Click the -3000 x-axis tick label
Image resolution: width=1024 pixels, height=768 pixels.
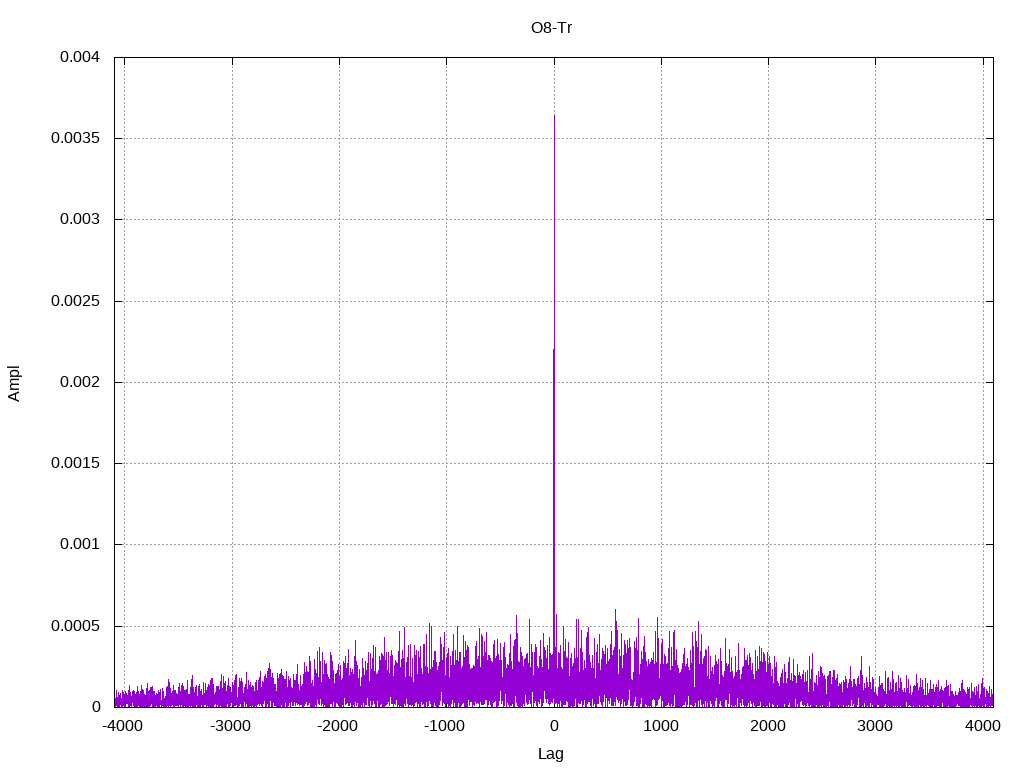(231, 726)
